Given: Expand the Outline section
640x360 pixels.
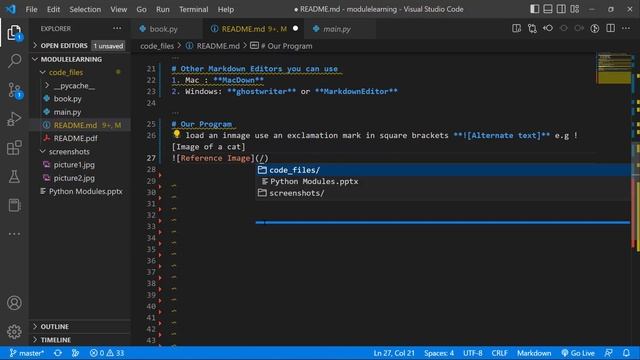Looking at the screenshot, I should [x=80, y=327].
